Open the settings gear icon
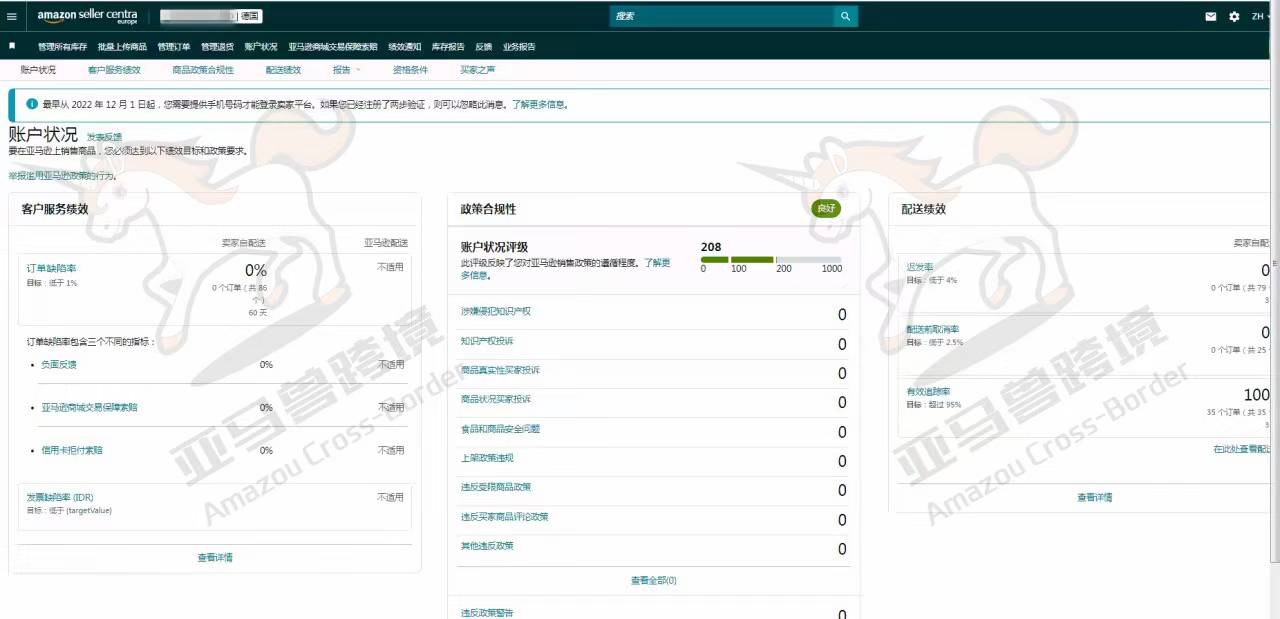Screen dimensions: 1280x619 [x=1234, y=16]
